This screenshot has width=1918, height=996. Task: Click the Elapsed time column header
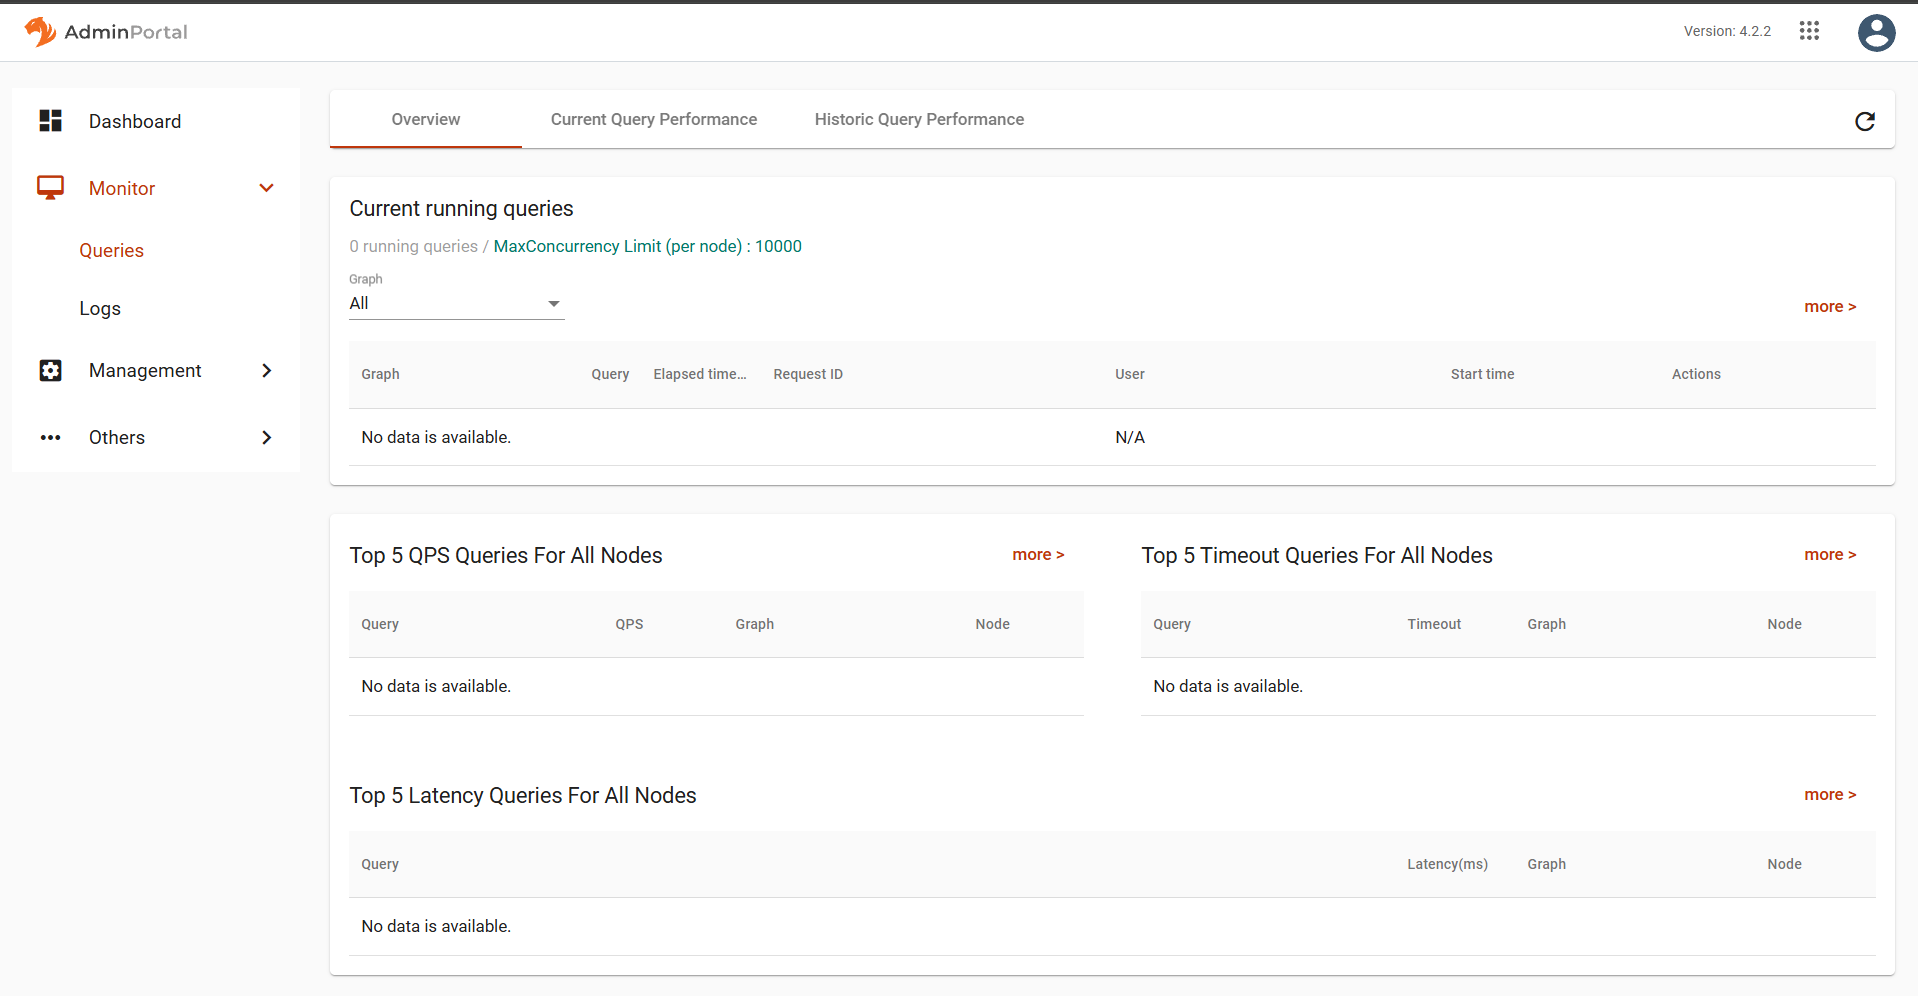click(700, 374)
